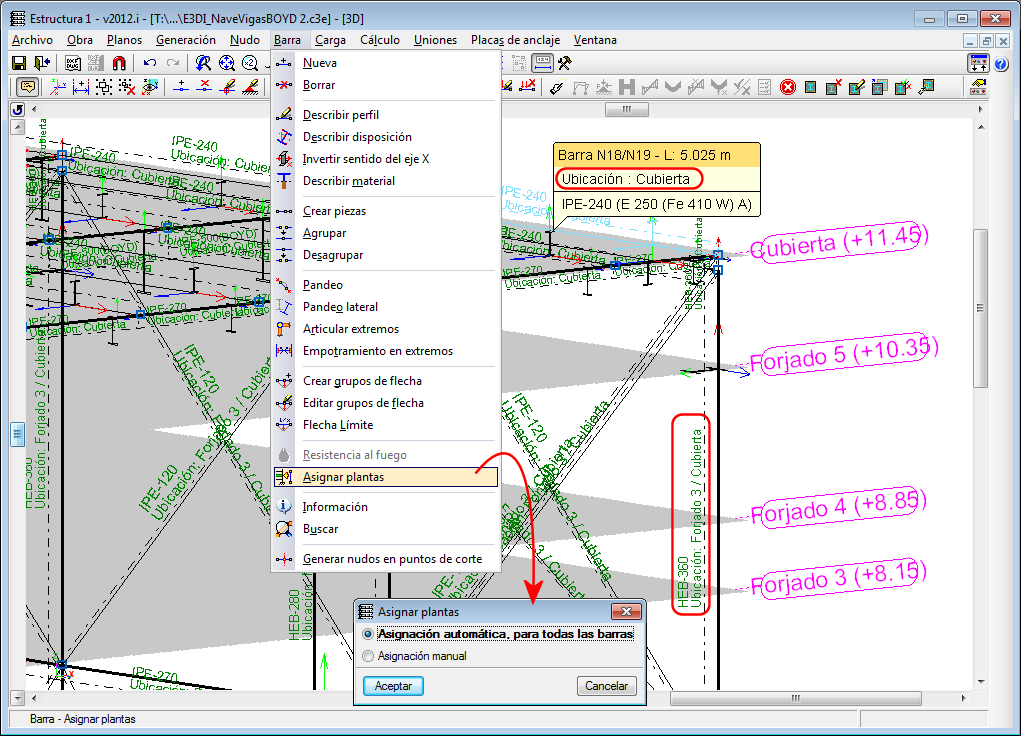
Task: Click the magnet snap icon in toolbar
Action: click(119, 63)
